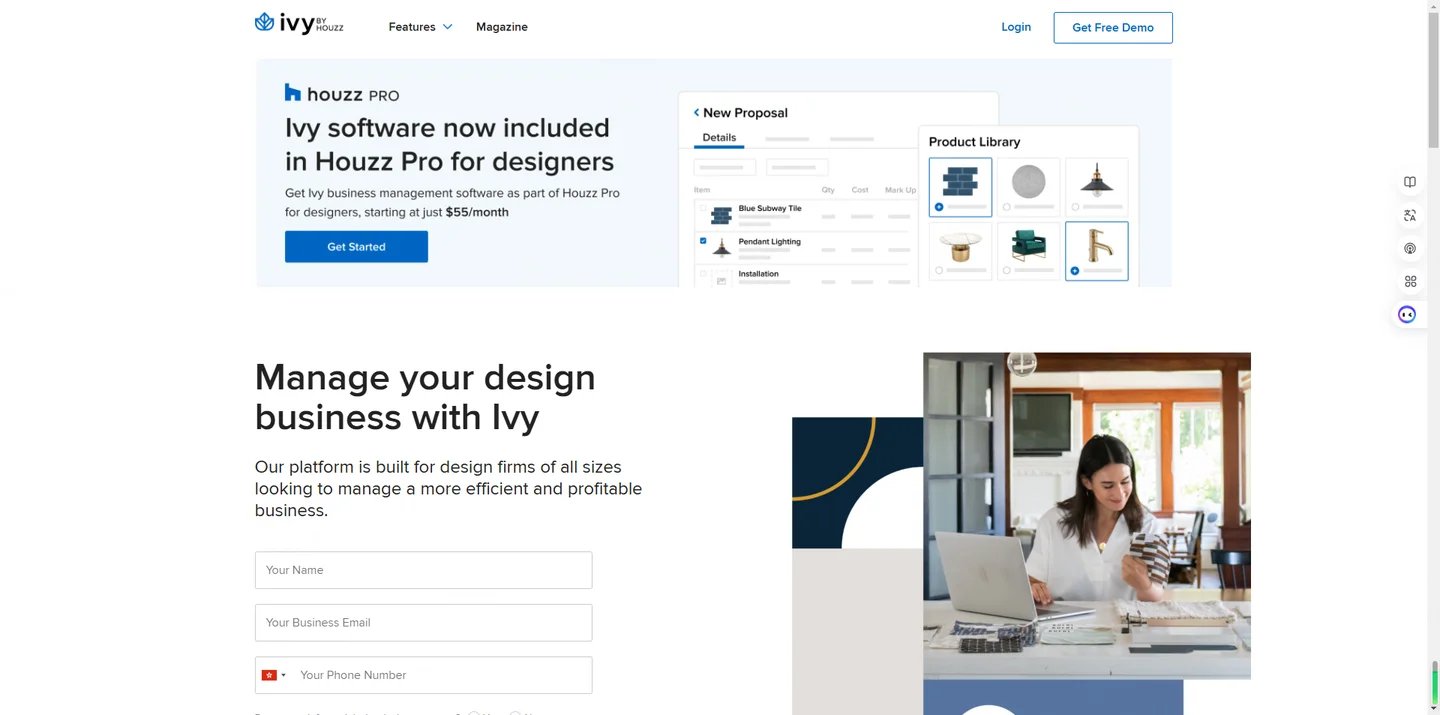Toggle the radio button under the subway tile product

[939, 207]
